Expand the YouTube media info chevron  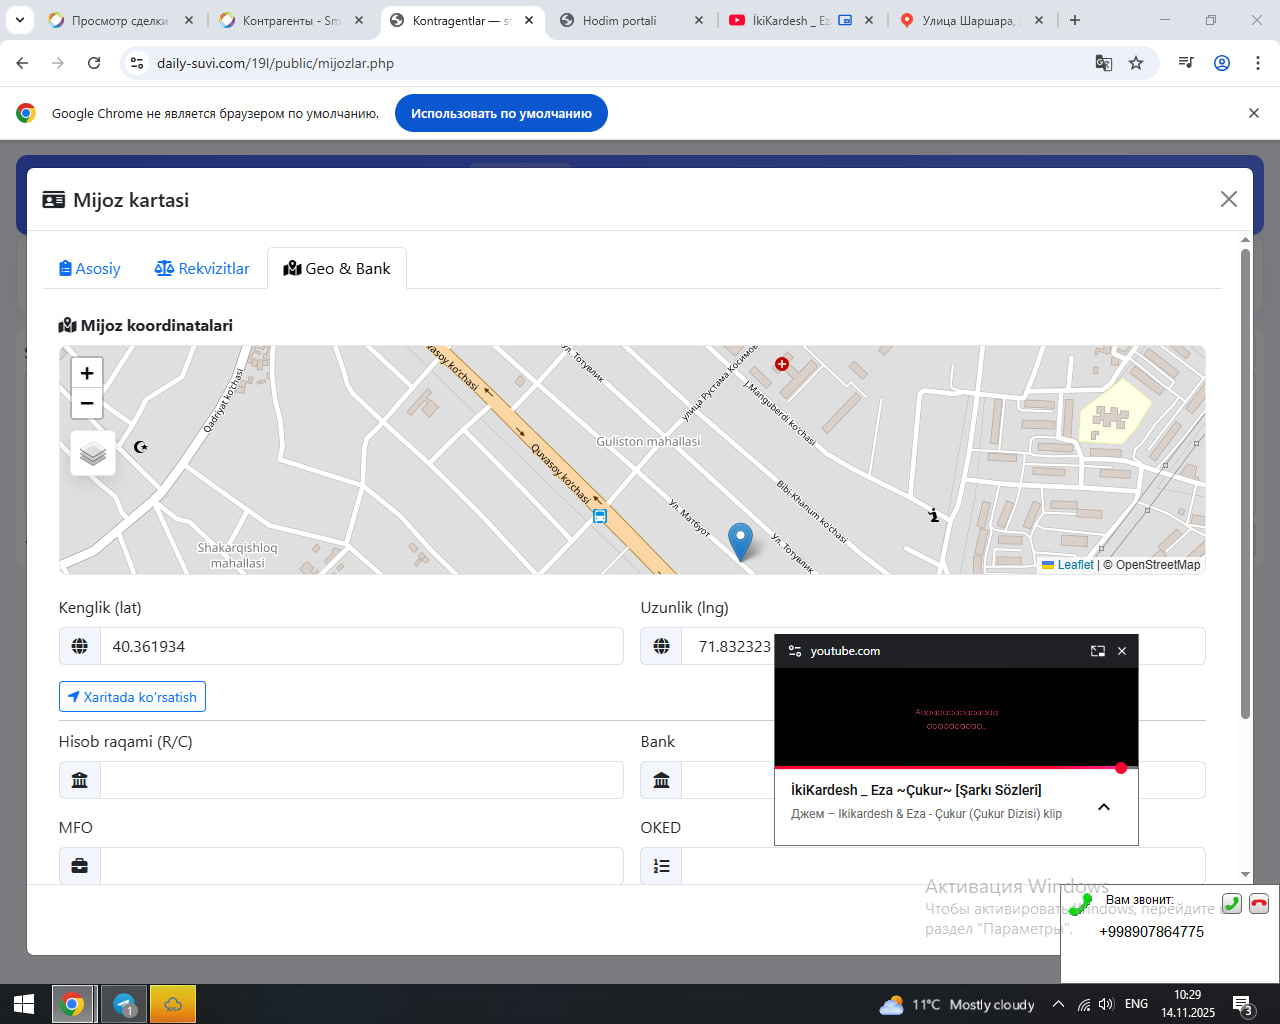(x=1104, y=807)
